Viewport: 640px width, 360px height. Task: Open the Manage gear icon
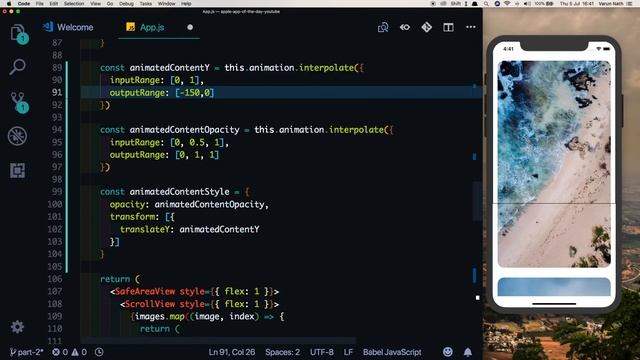[x=17, y=327]
